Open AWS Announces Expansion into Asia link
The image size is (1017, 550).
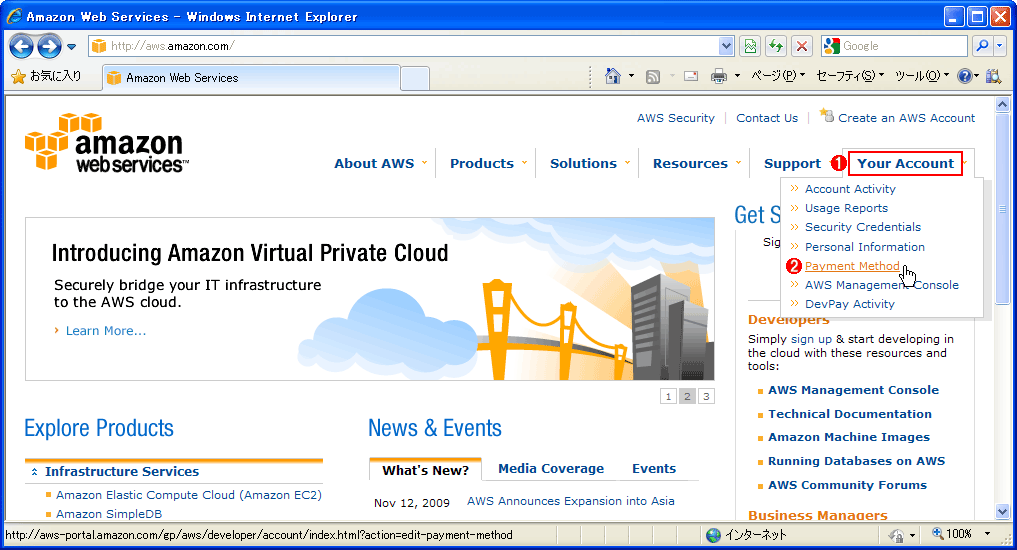[x=571, y=501]
